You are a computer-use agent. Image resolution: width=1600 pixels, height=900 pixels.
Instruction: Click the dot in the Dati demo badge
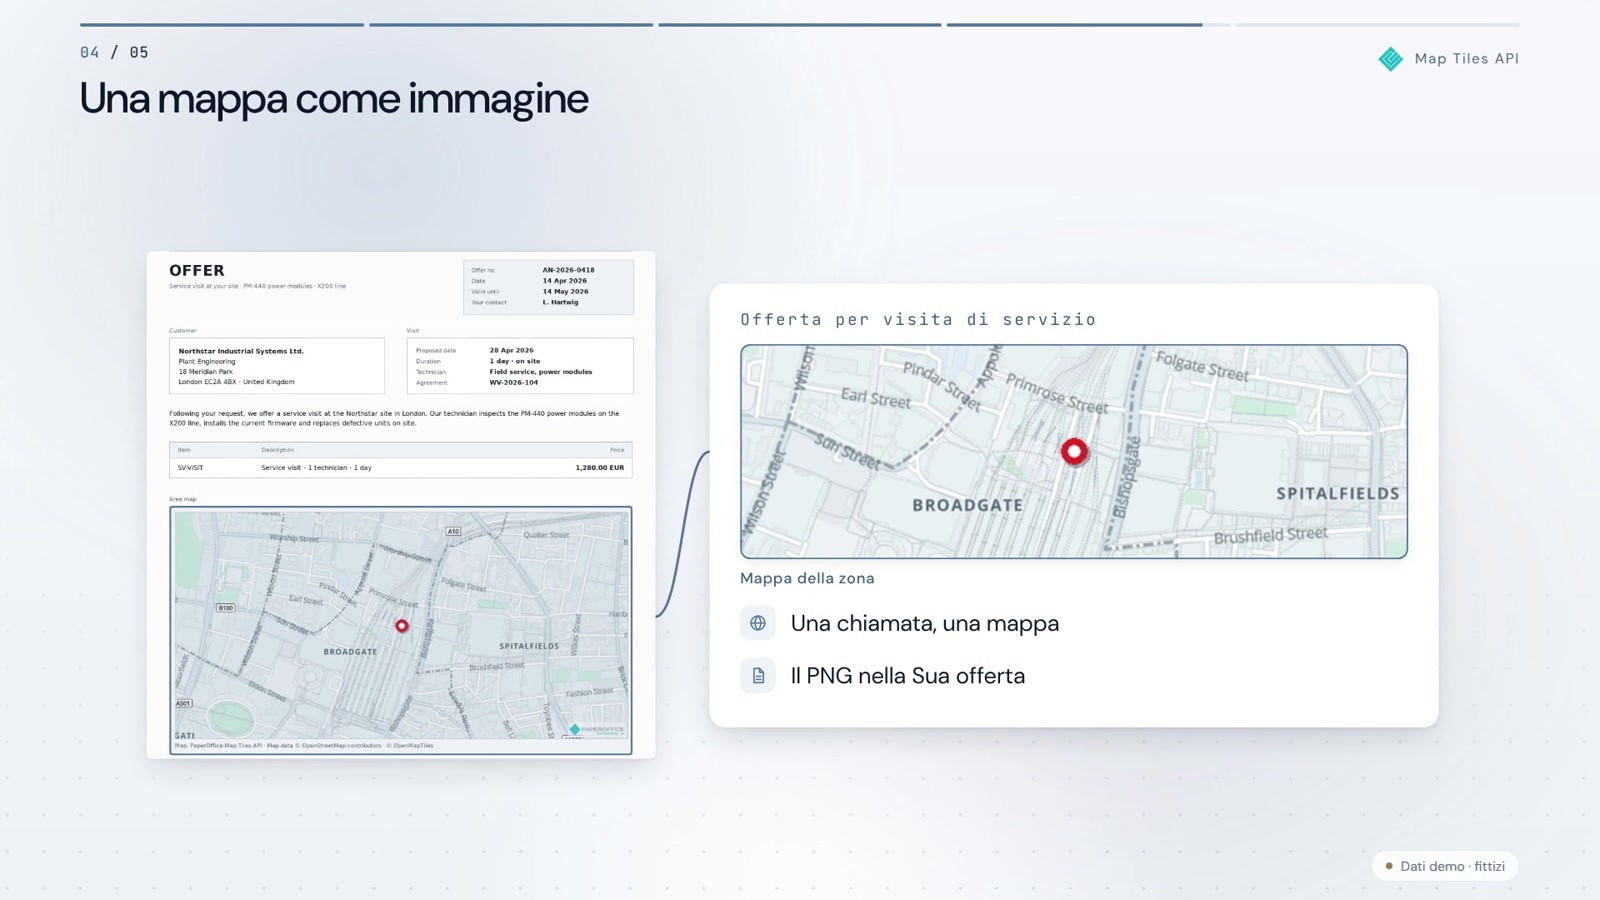click(1389, 866)
